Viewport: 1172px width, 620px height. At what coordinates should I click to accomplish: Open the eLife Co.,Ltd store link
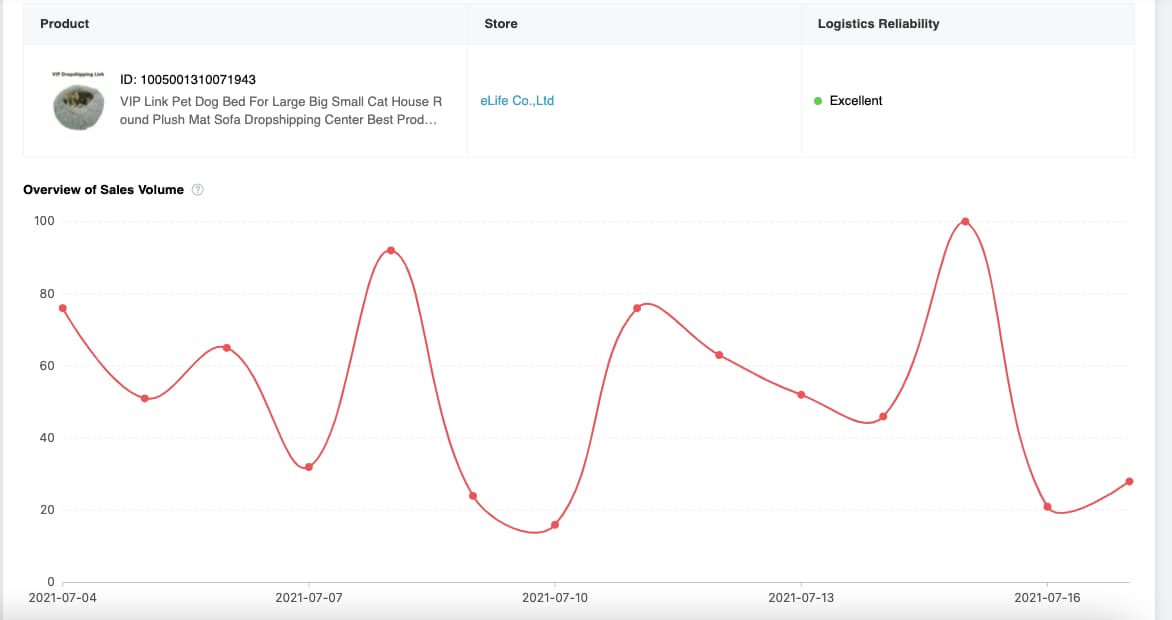[x=517, y=101]
